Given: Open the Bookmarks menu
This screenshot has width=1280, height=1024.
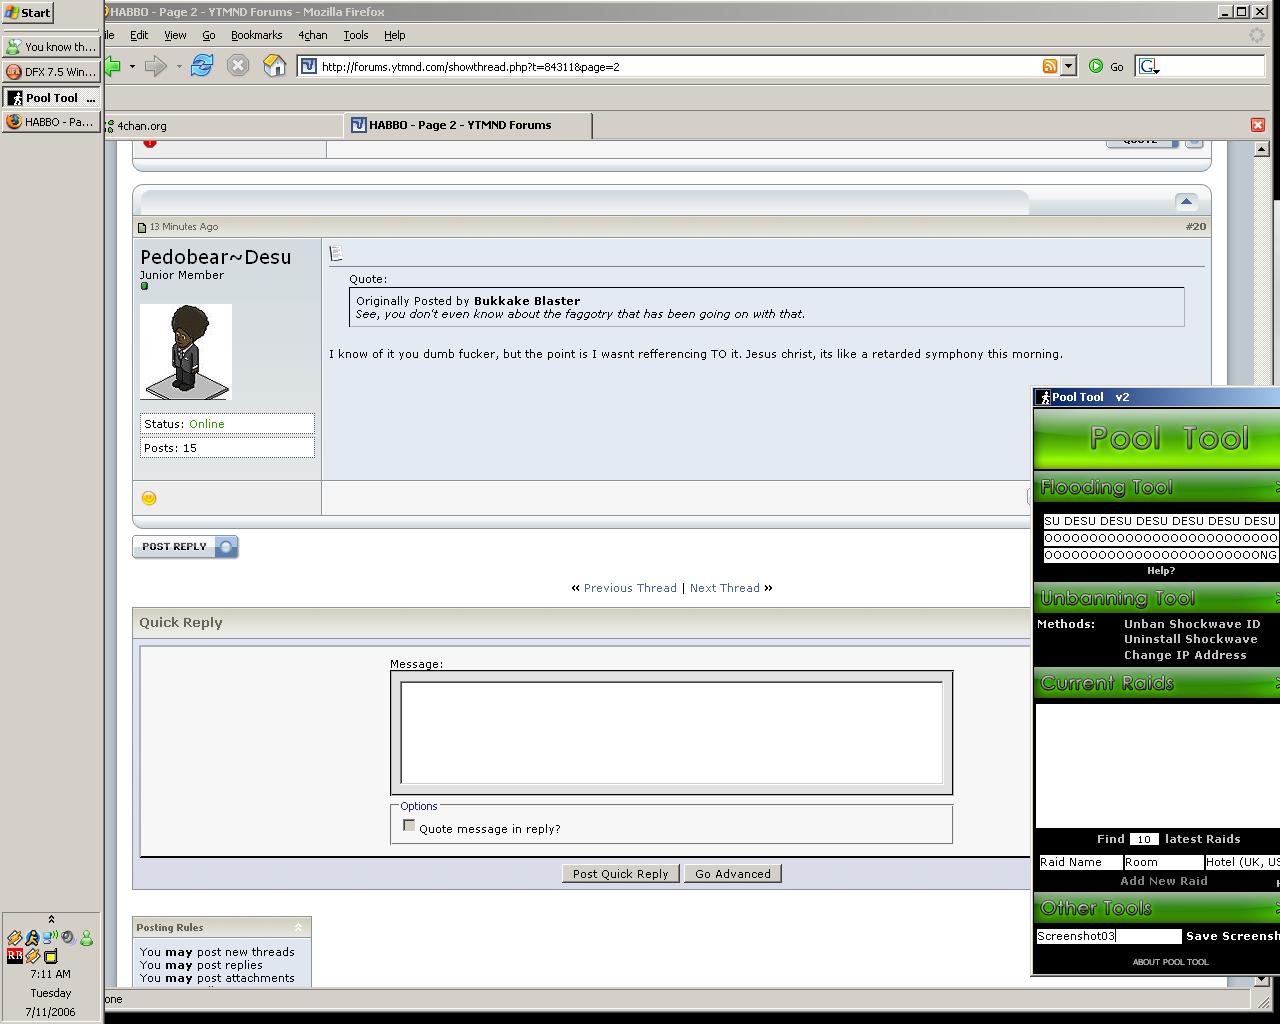Looking at the screenshot, I should [x=256, y=35].
